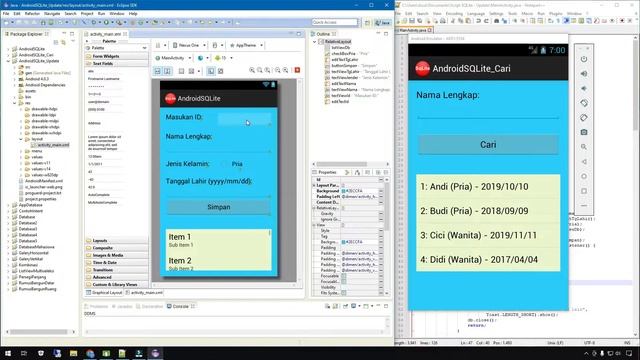Click the emulation viewport toggle icon in the layout toolbar

[x=211, y=71]
